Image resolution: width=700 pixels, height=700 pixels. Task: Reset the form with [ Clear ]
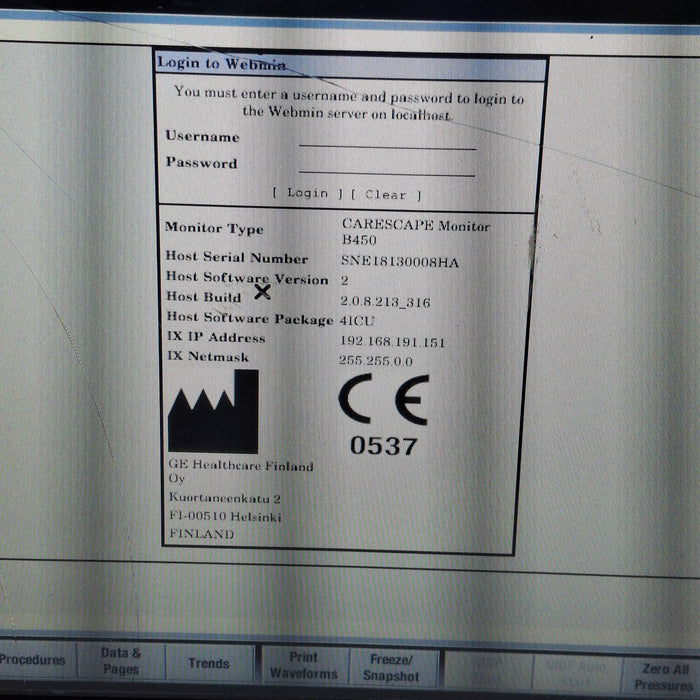click(386, 195)
